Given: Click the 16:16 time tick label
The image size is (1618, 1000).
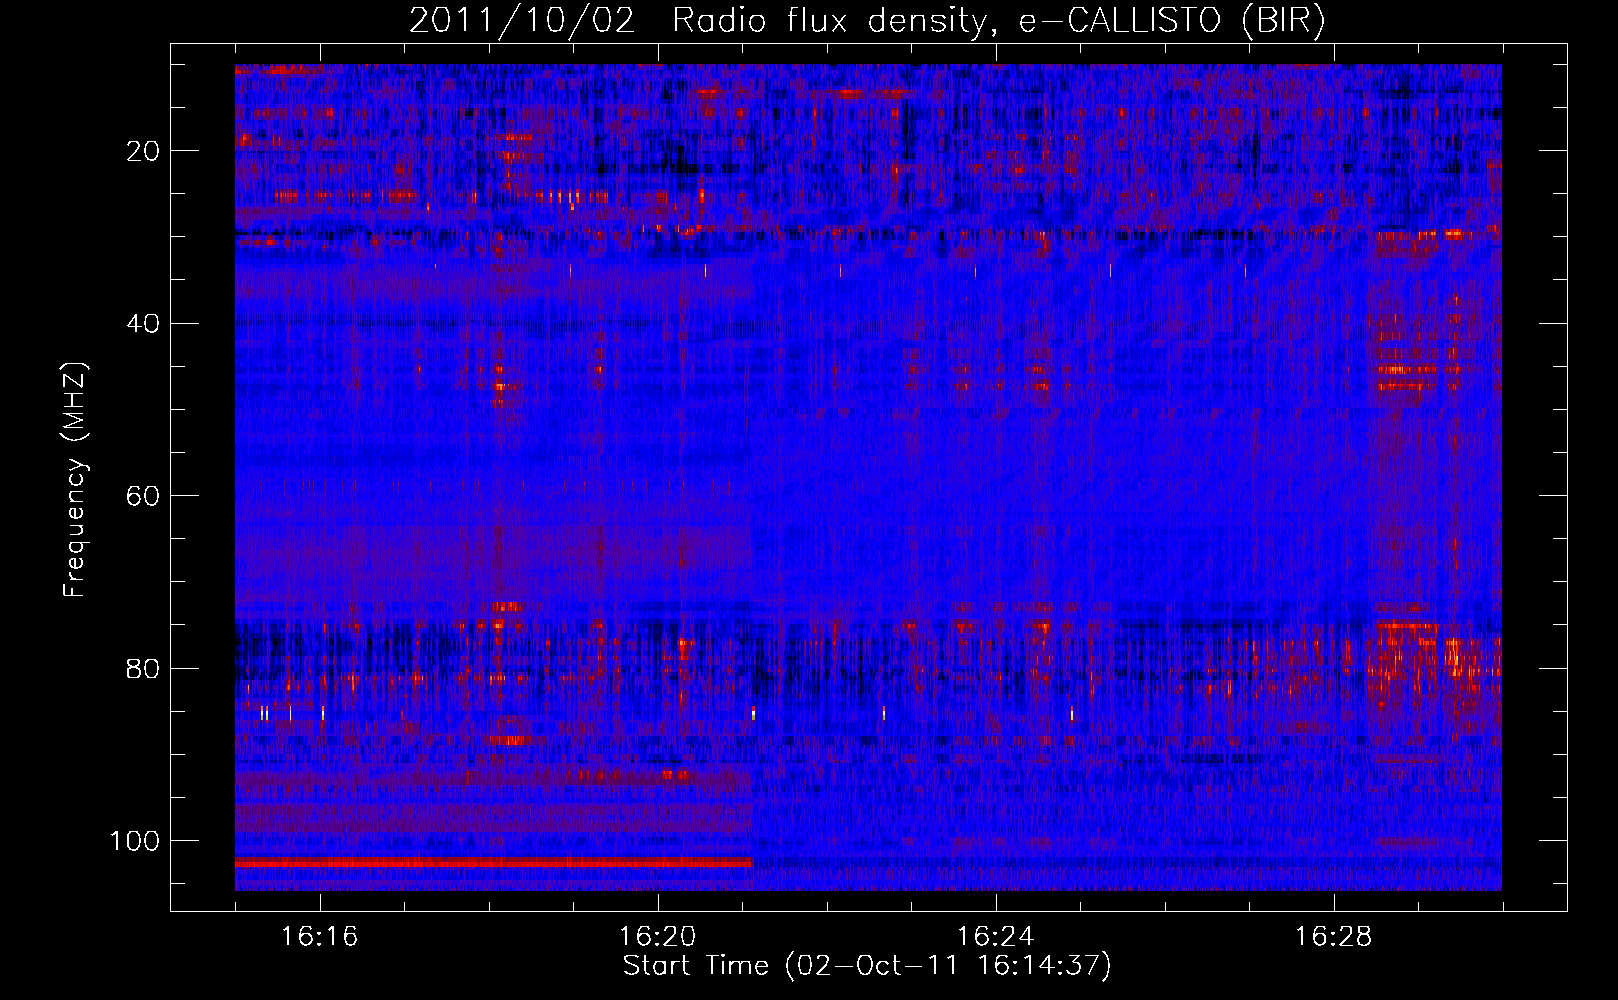Looking at the screenshot, I should click(319, 937).
